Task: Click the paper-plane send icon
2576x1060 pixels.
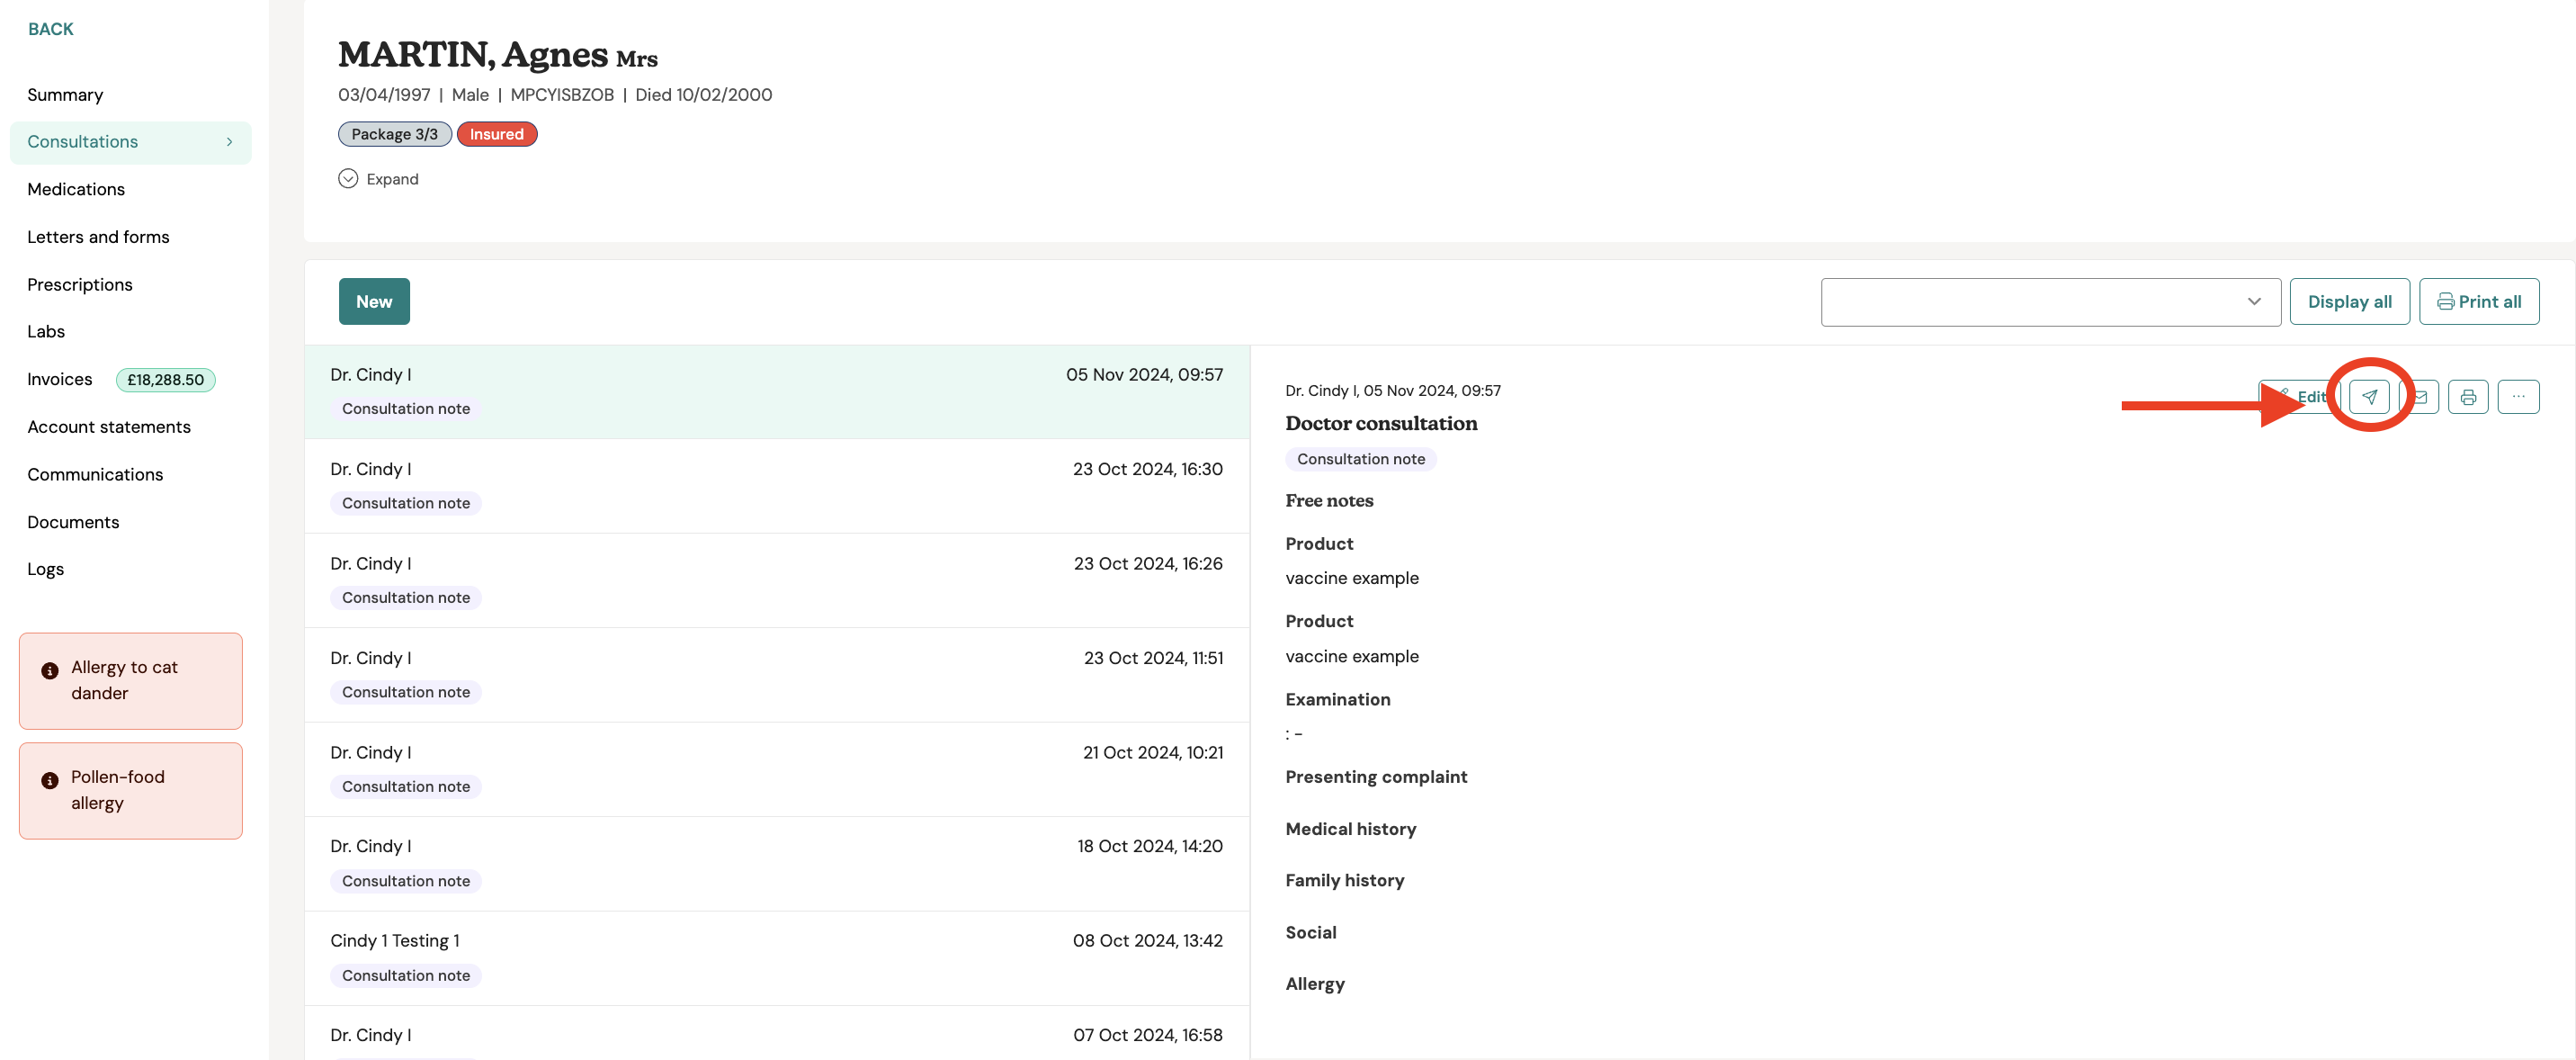Action: coord(2369,396)
